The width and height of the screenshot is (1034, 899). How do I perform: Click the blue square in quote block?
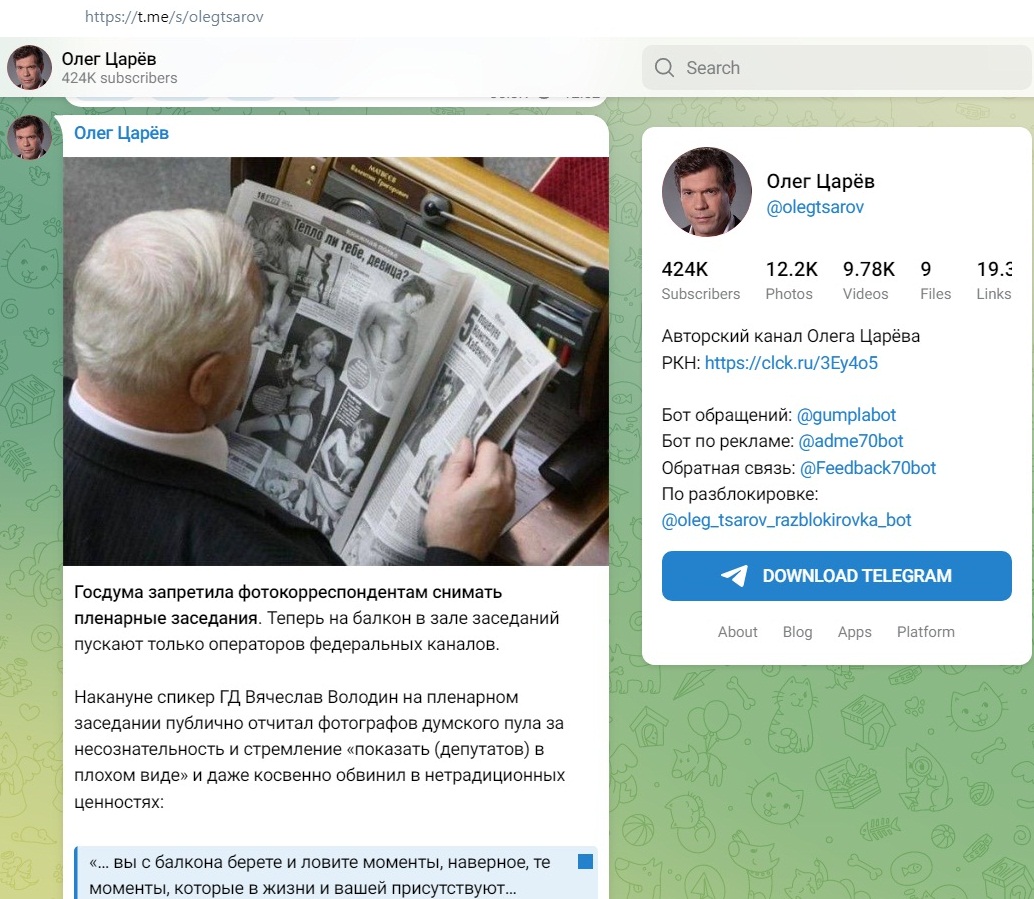585,861
